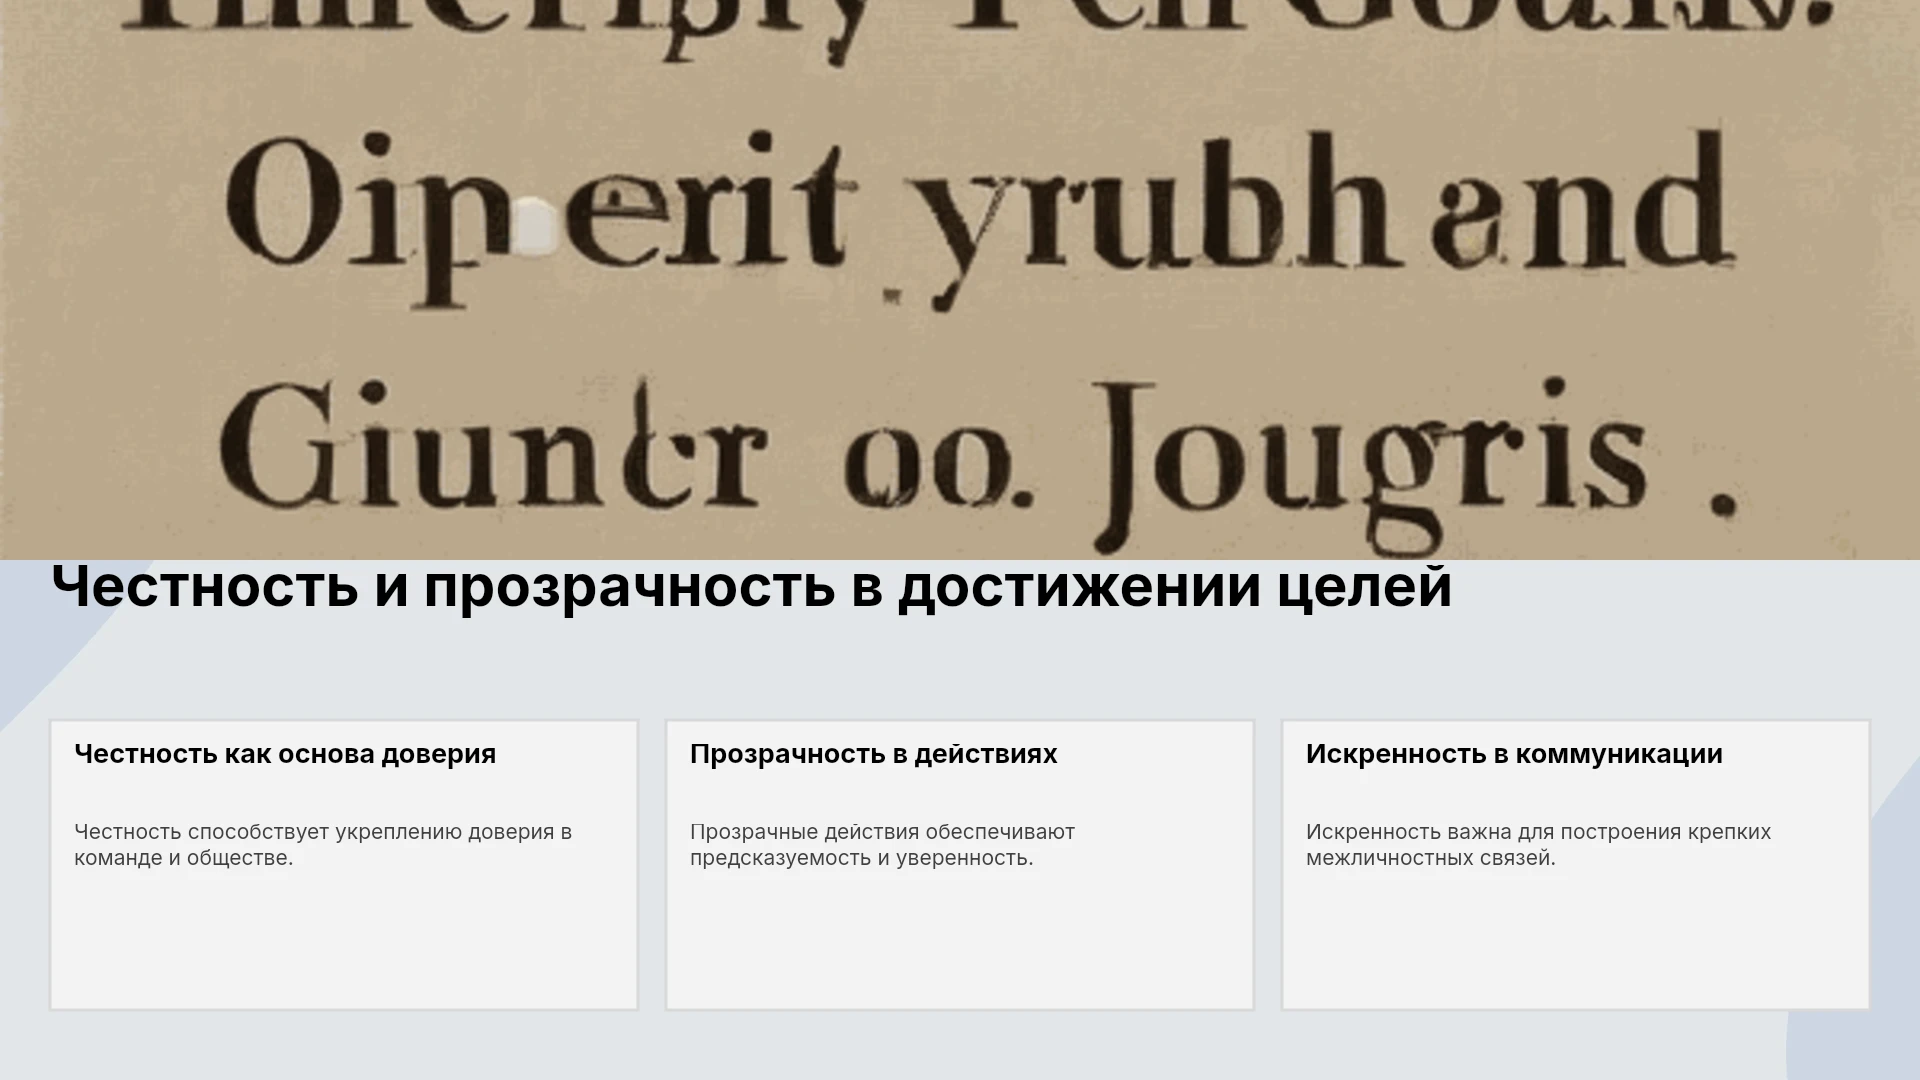Viewport: 1920px width, 1080px height.
Task: Select heading 'Честность как основа доверия'
Action: pos(285,754)
